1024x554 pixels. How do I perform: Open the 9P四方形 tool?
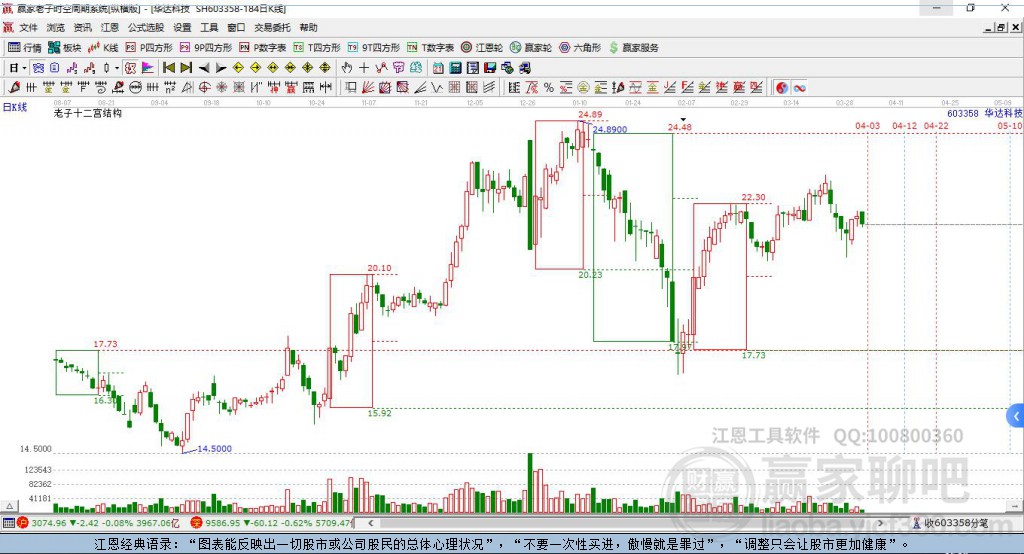[x=206, y=48]
